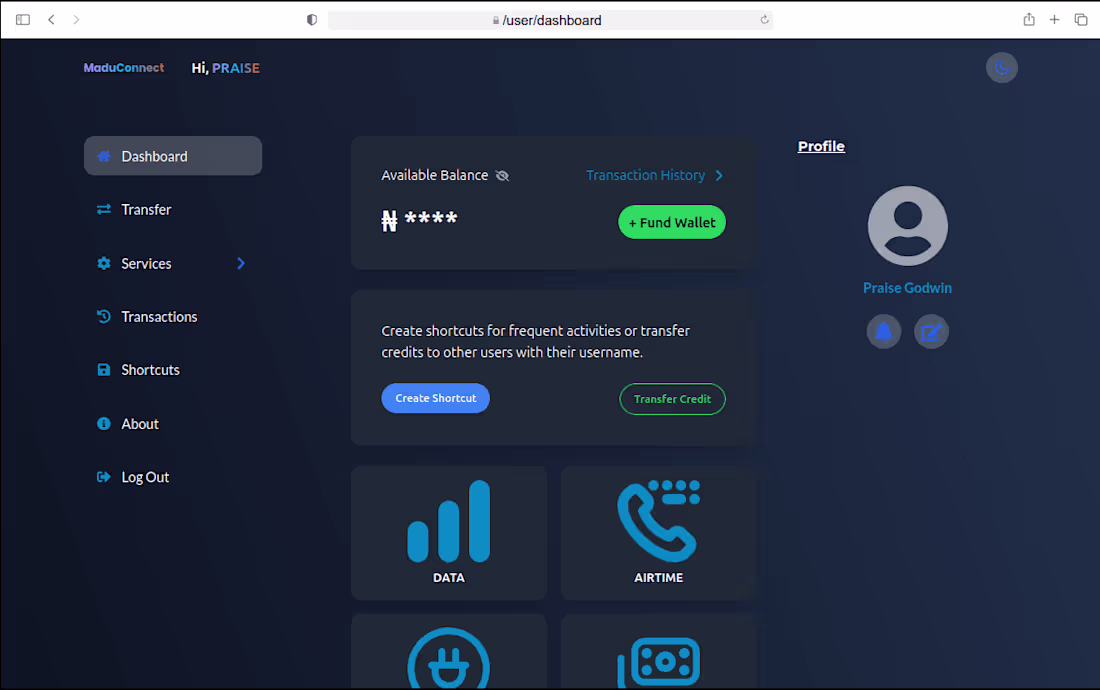The image size is (1100, 690).
Task: Click the Services gear icon
Action: pos(103,263)
